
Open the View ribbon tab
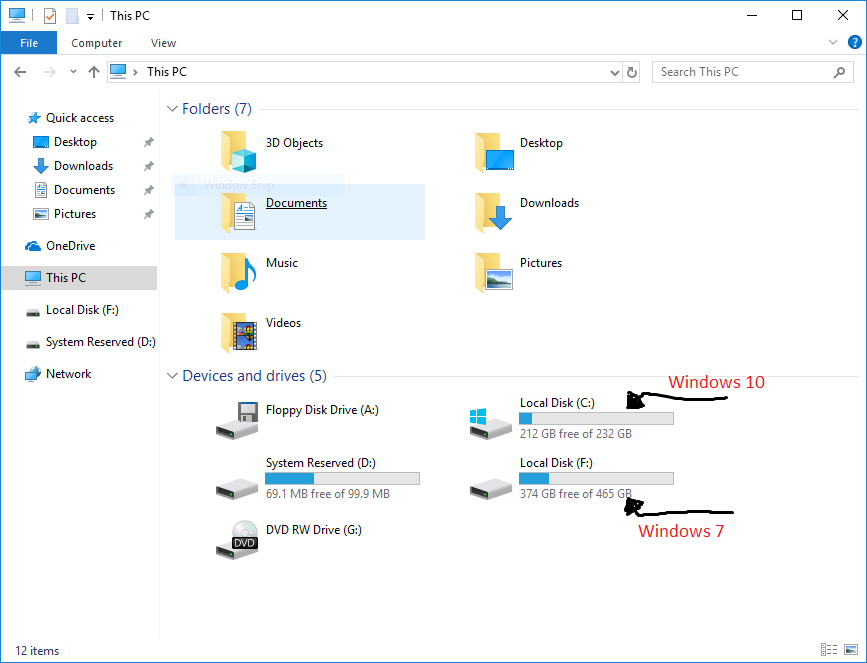163,43
